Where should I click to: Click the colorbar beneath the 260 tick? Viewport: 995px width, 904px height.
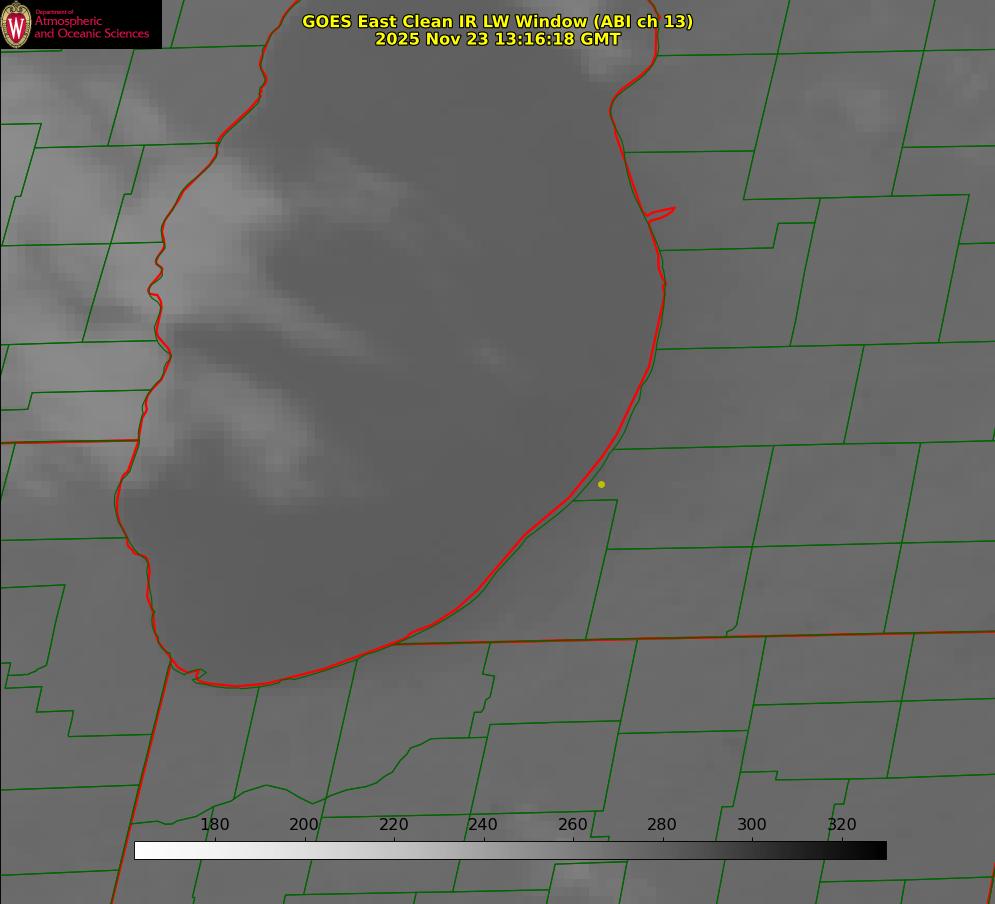point(573,851)
